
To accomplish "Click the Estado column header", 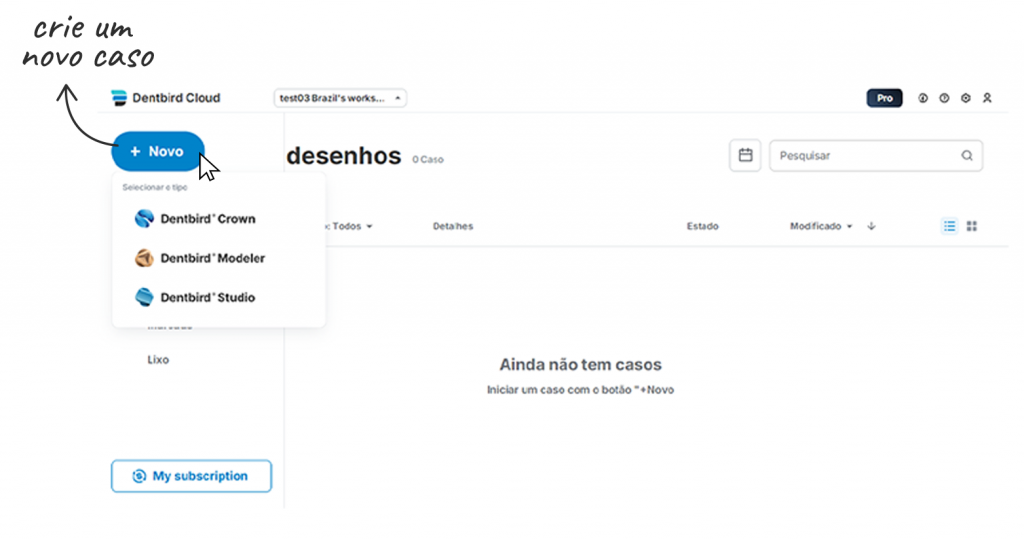I will pos(702,226).
